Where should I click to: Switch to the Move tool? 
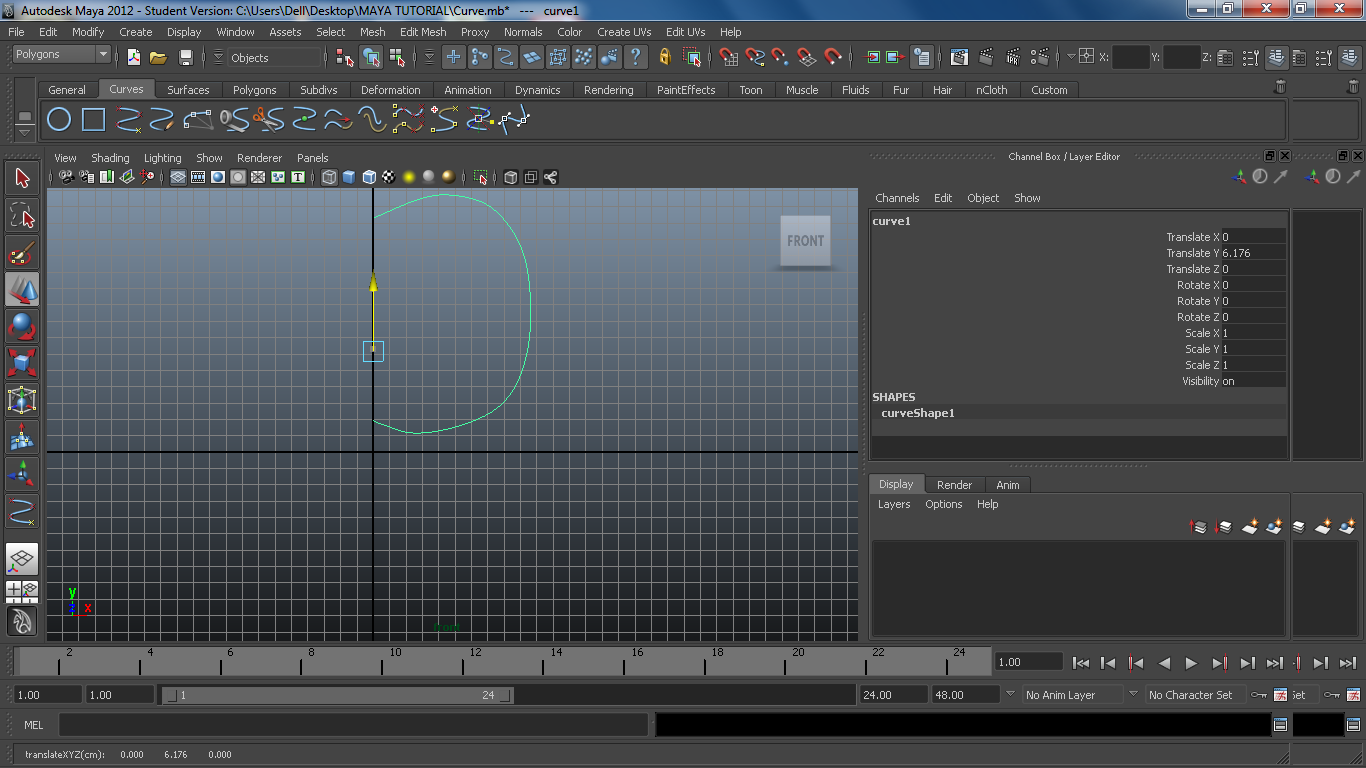point(22,289)
